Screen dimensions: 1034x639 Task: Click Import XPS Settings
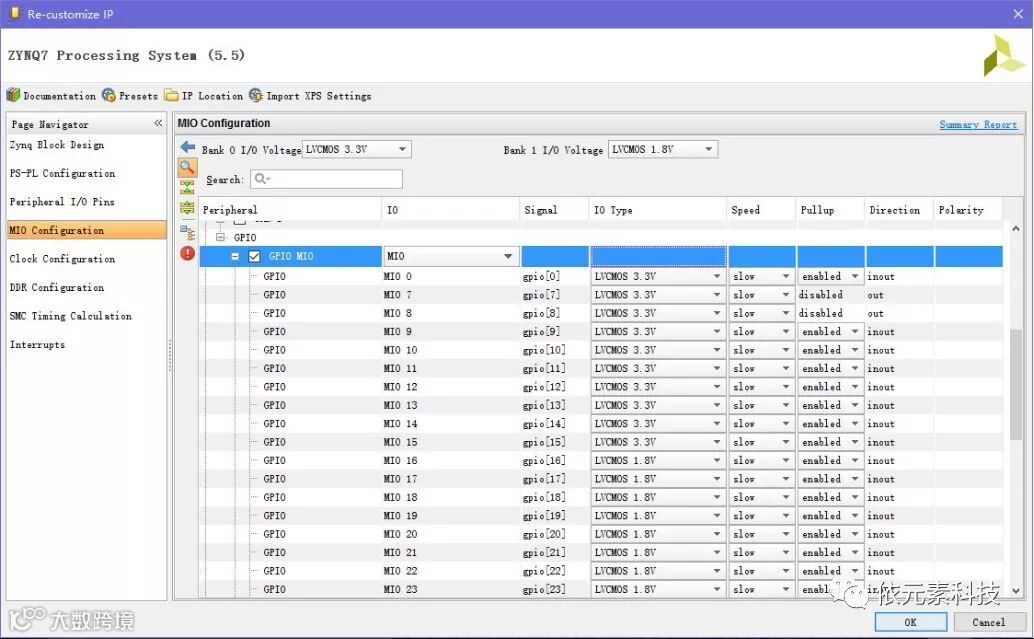coord(310,96)
